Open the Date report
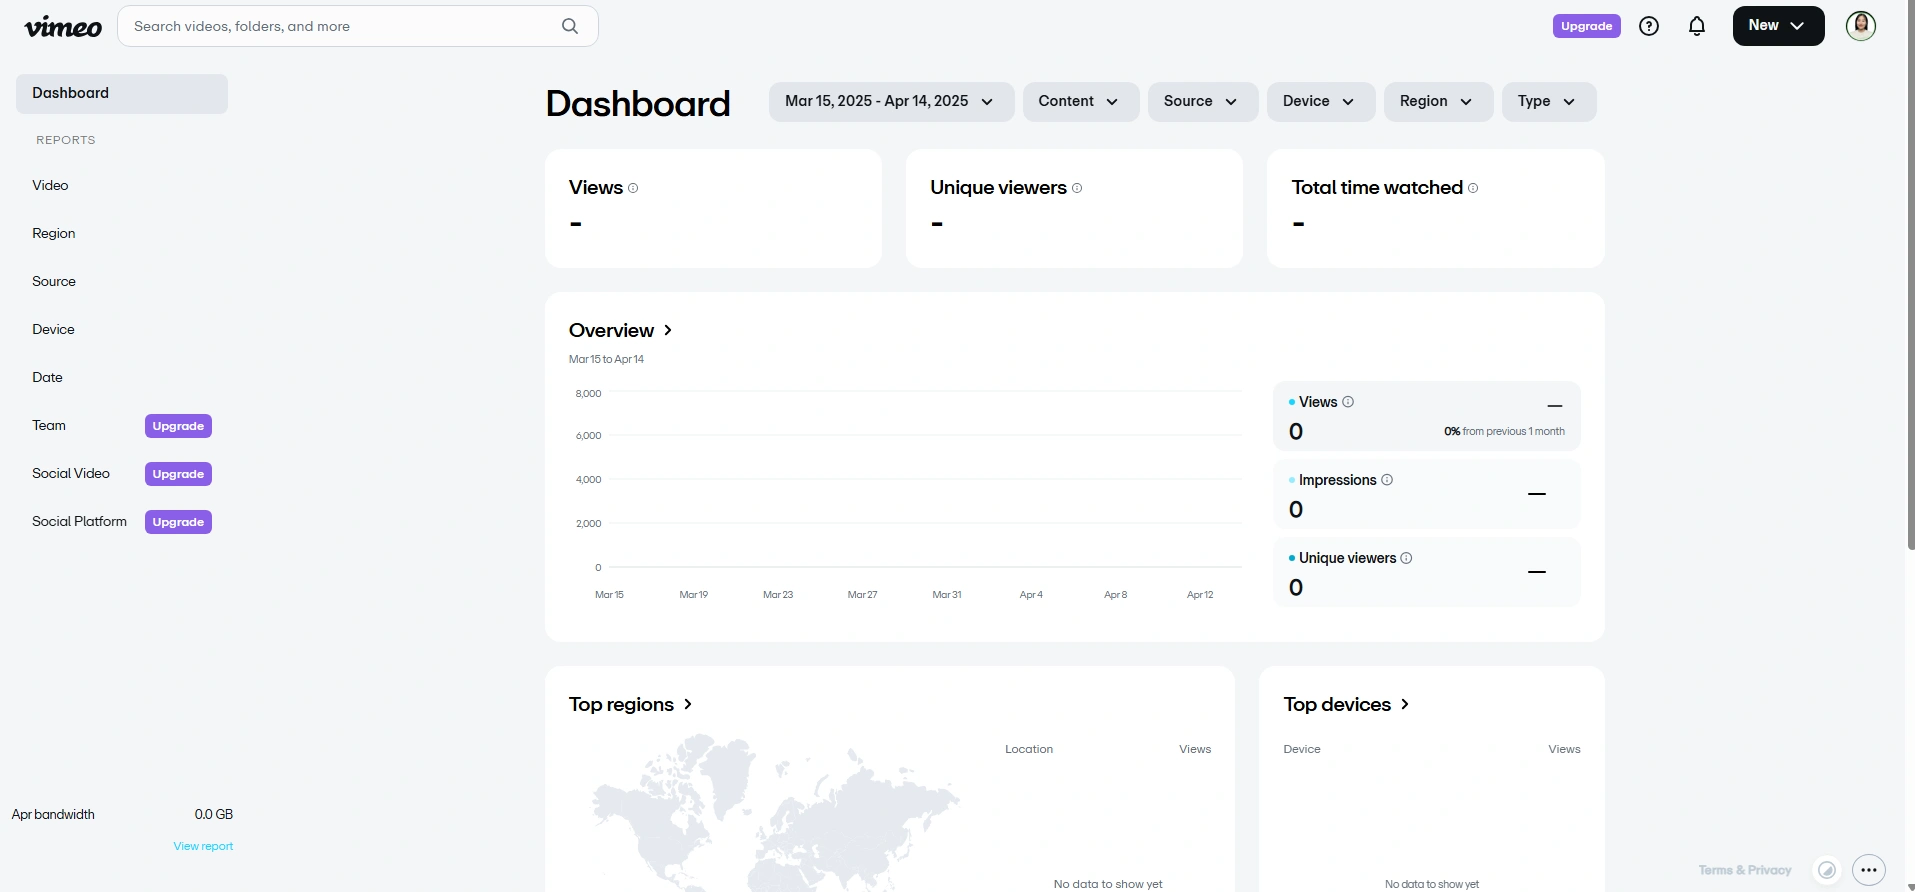 pyautogui.click(x=47, y=378)
